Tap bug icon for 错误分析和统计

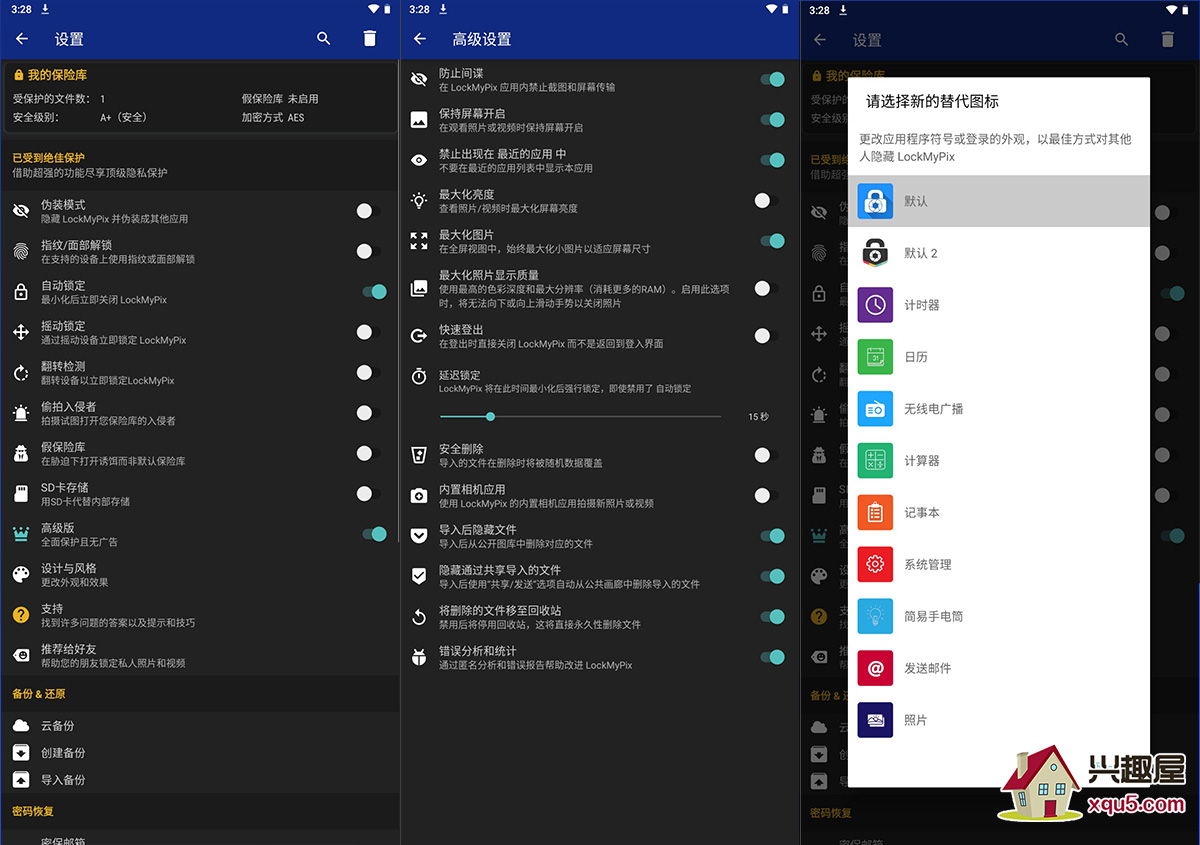(419, 657)
